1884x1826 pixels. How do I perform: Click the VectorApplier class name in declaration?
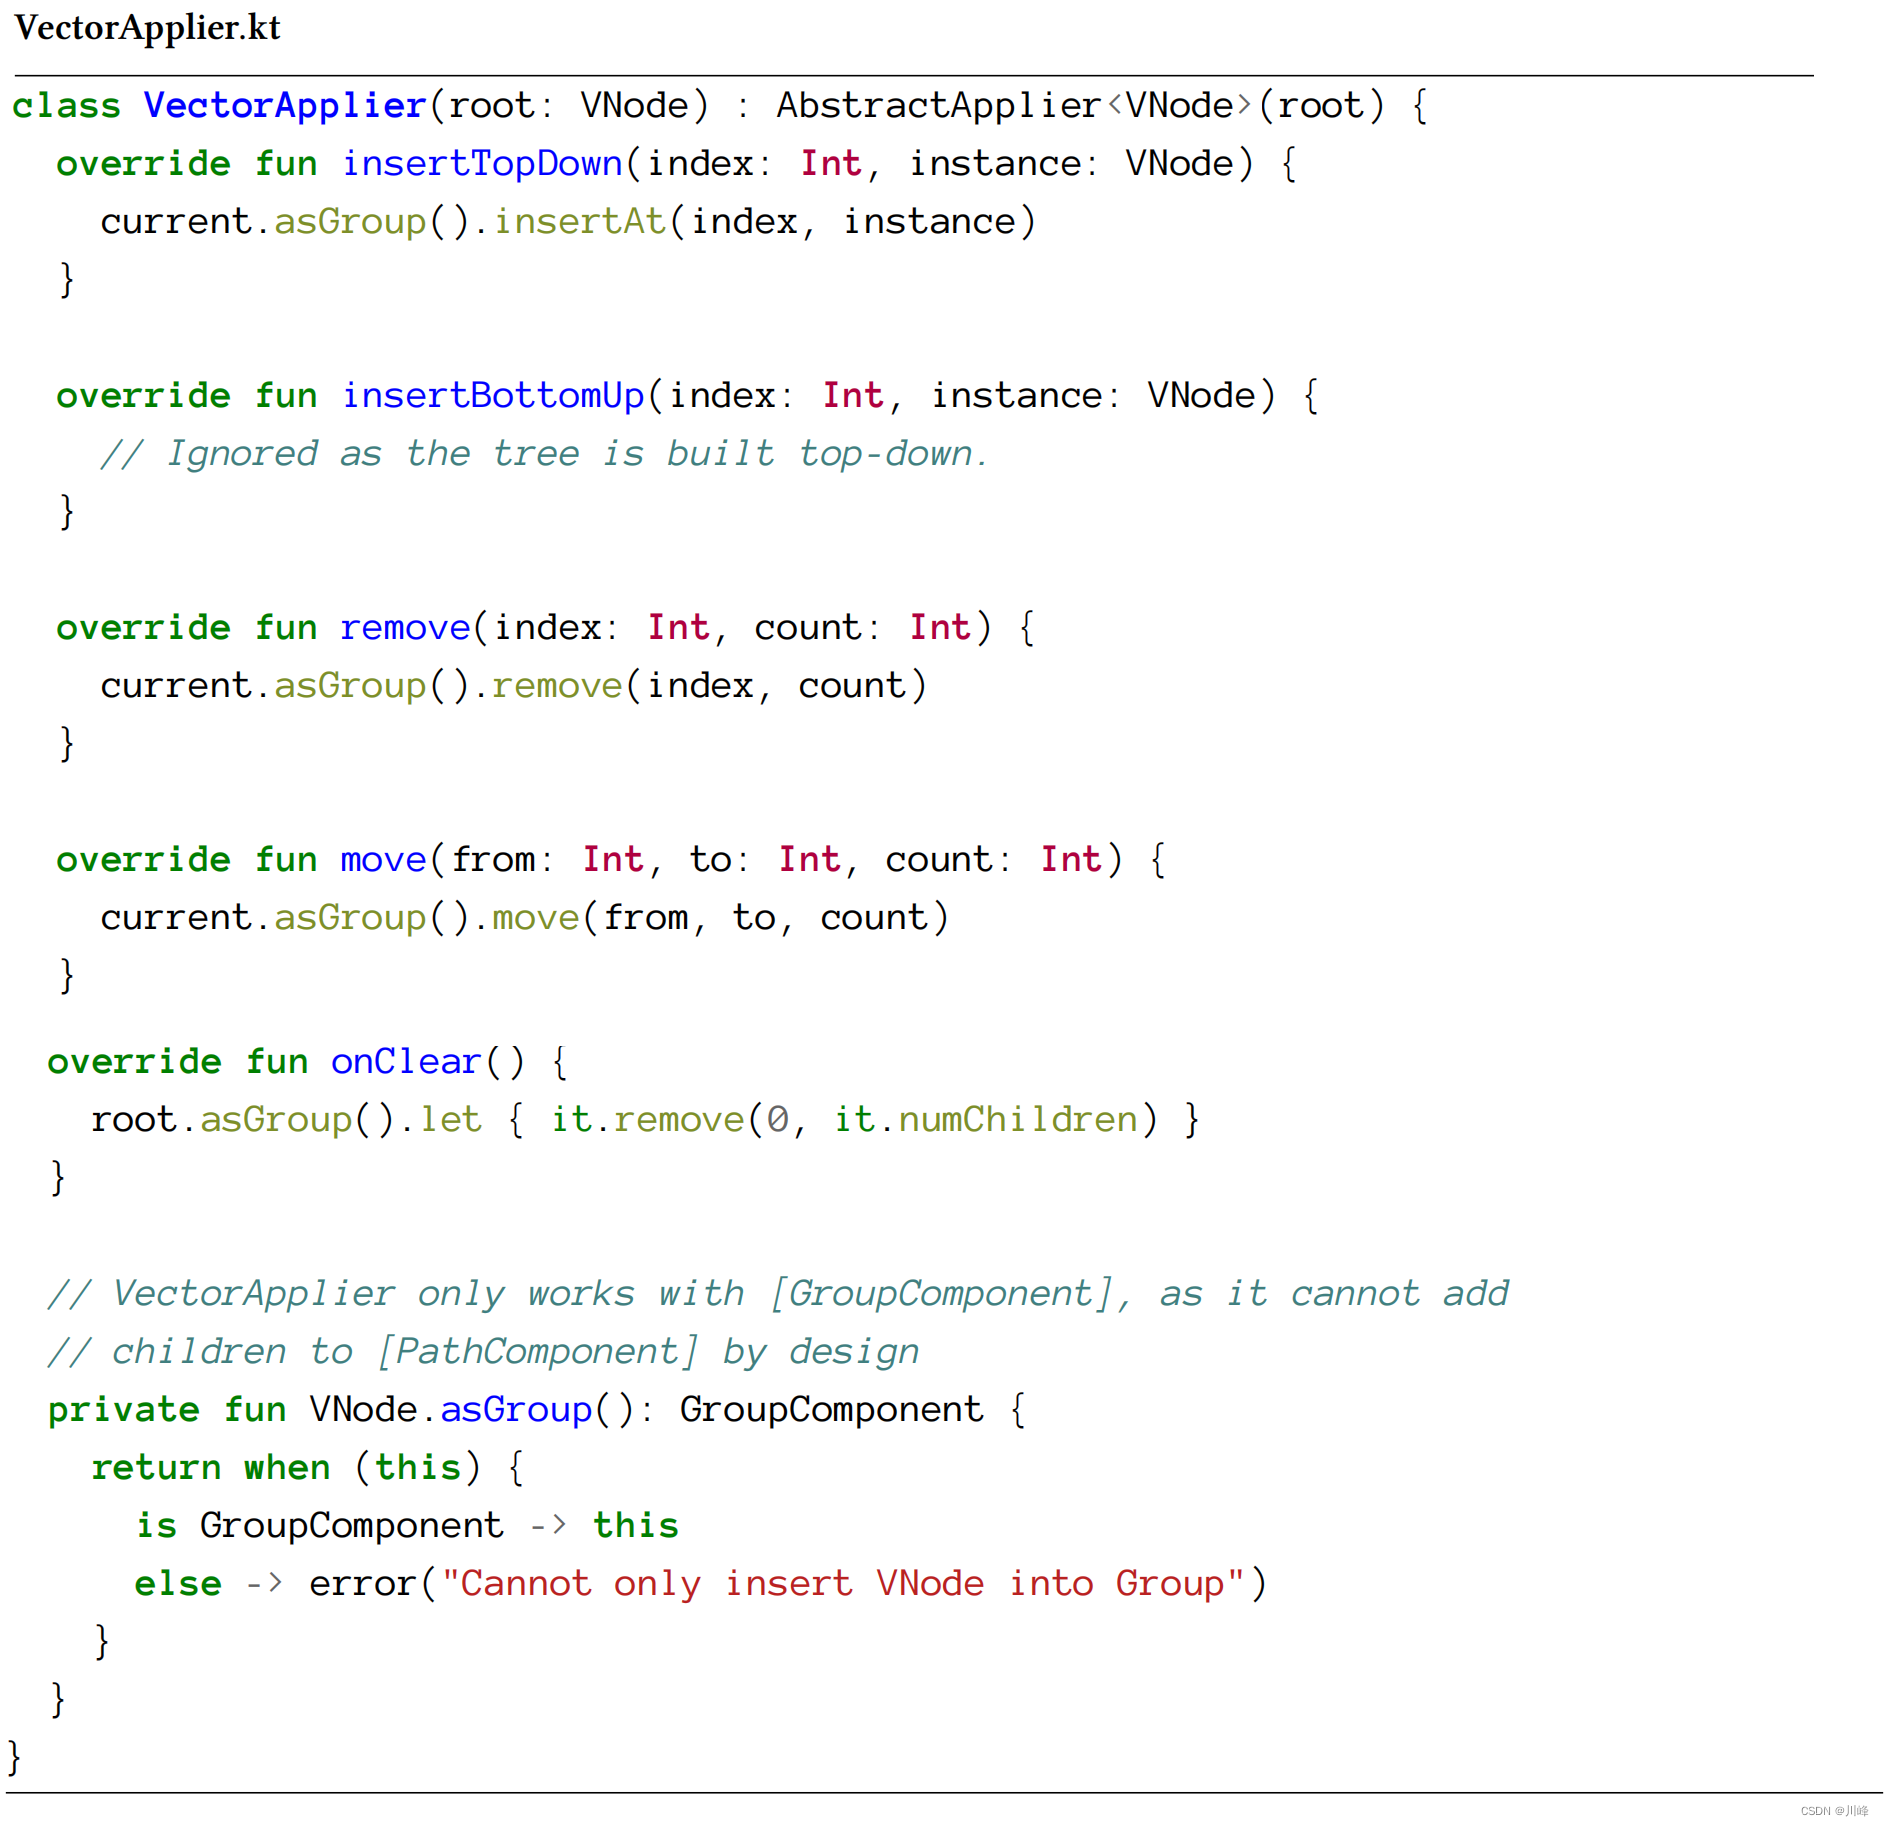point(285,105)
